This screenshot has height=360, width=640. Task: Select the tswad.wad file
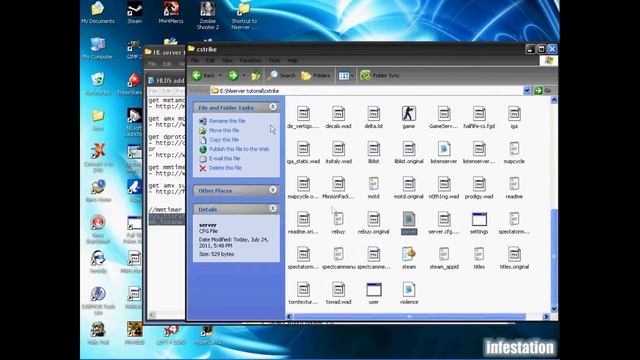(338, 293)
